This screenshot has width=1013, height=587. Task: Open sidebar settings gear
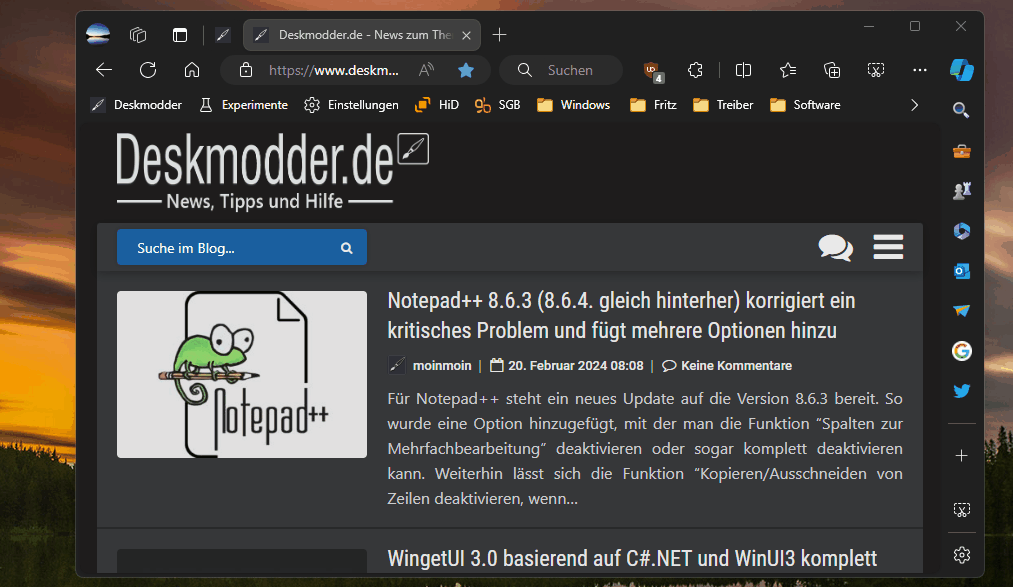pos(961,555)
